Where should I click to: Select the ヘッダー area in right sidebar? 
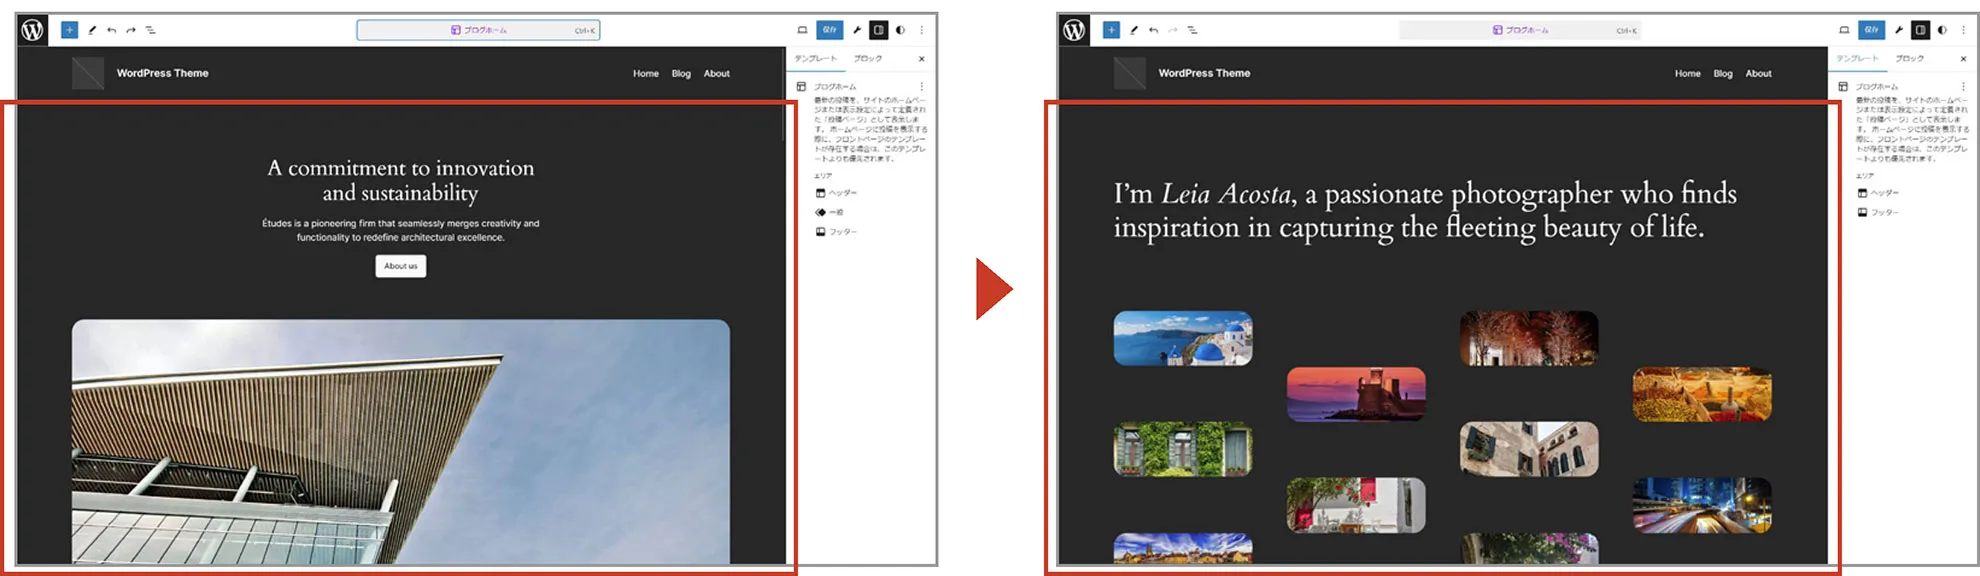tap(1883, 193)
